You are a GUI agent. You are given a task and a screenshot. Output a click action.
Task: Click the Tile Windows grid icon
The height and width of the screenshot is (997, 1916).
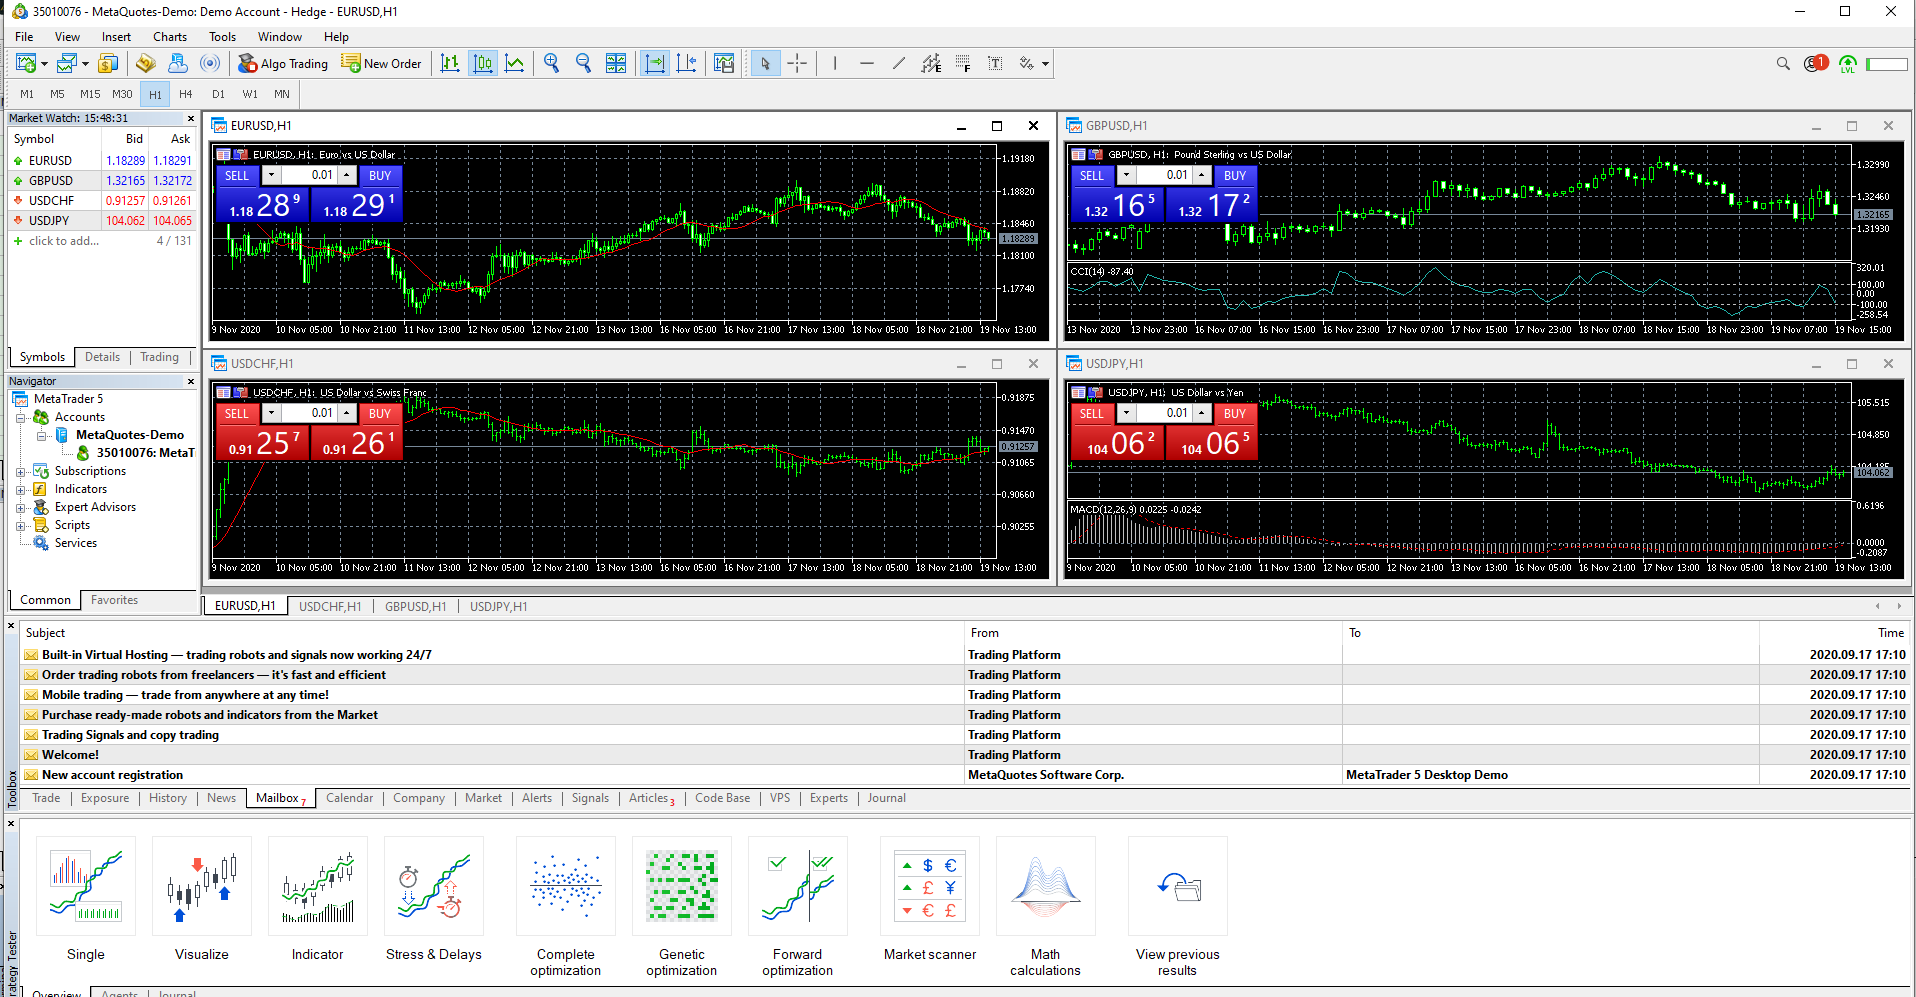pos(616,64)
